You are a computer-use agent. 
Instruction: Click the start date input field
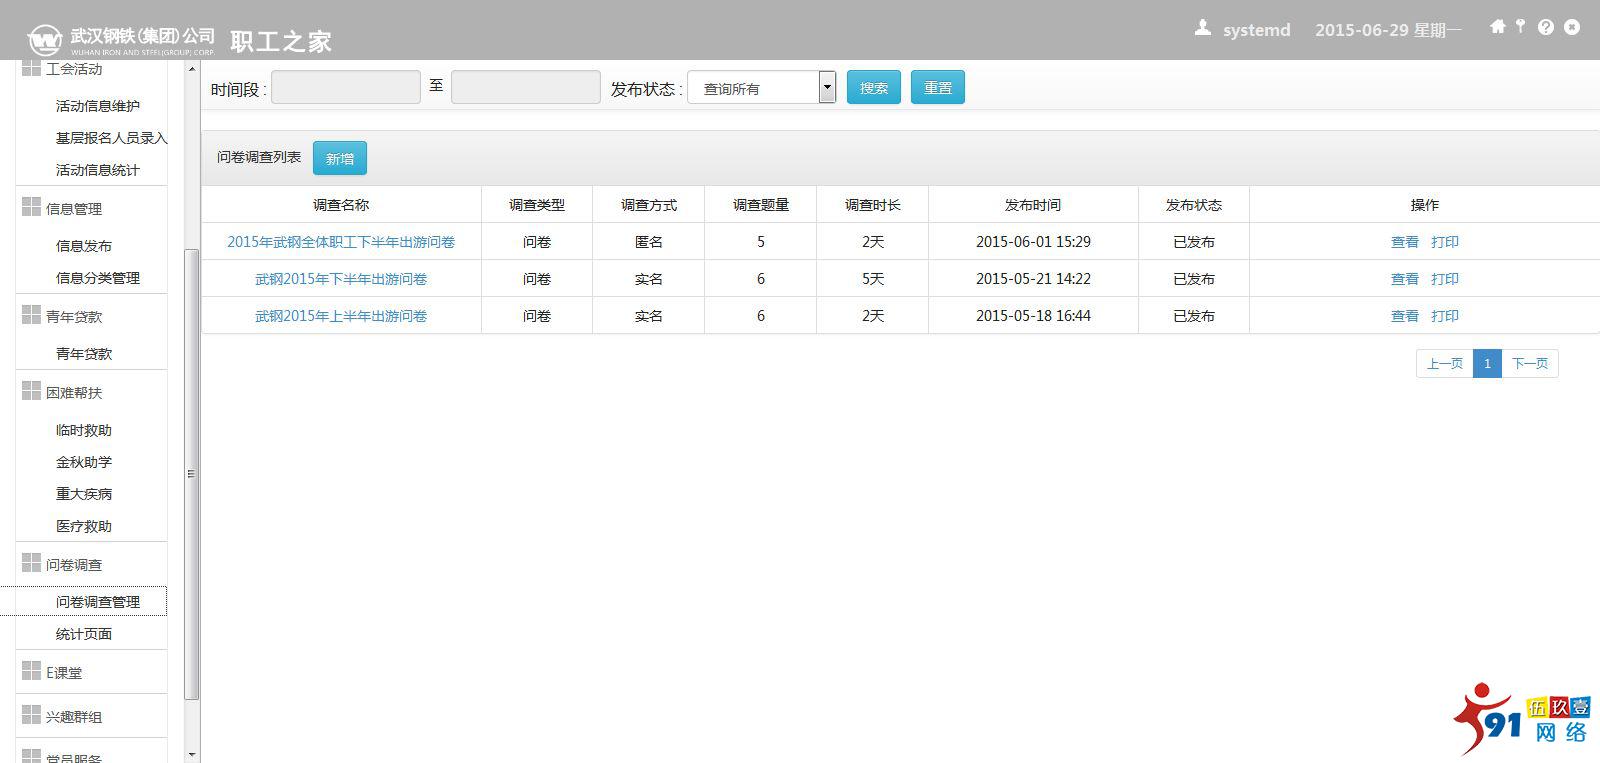coord(346,88)
